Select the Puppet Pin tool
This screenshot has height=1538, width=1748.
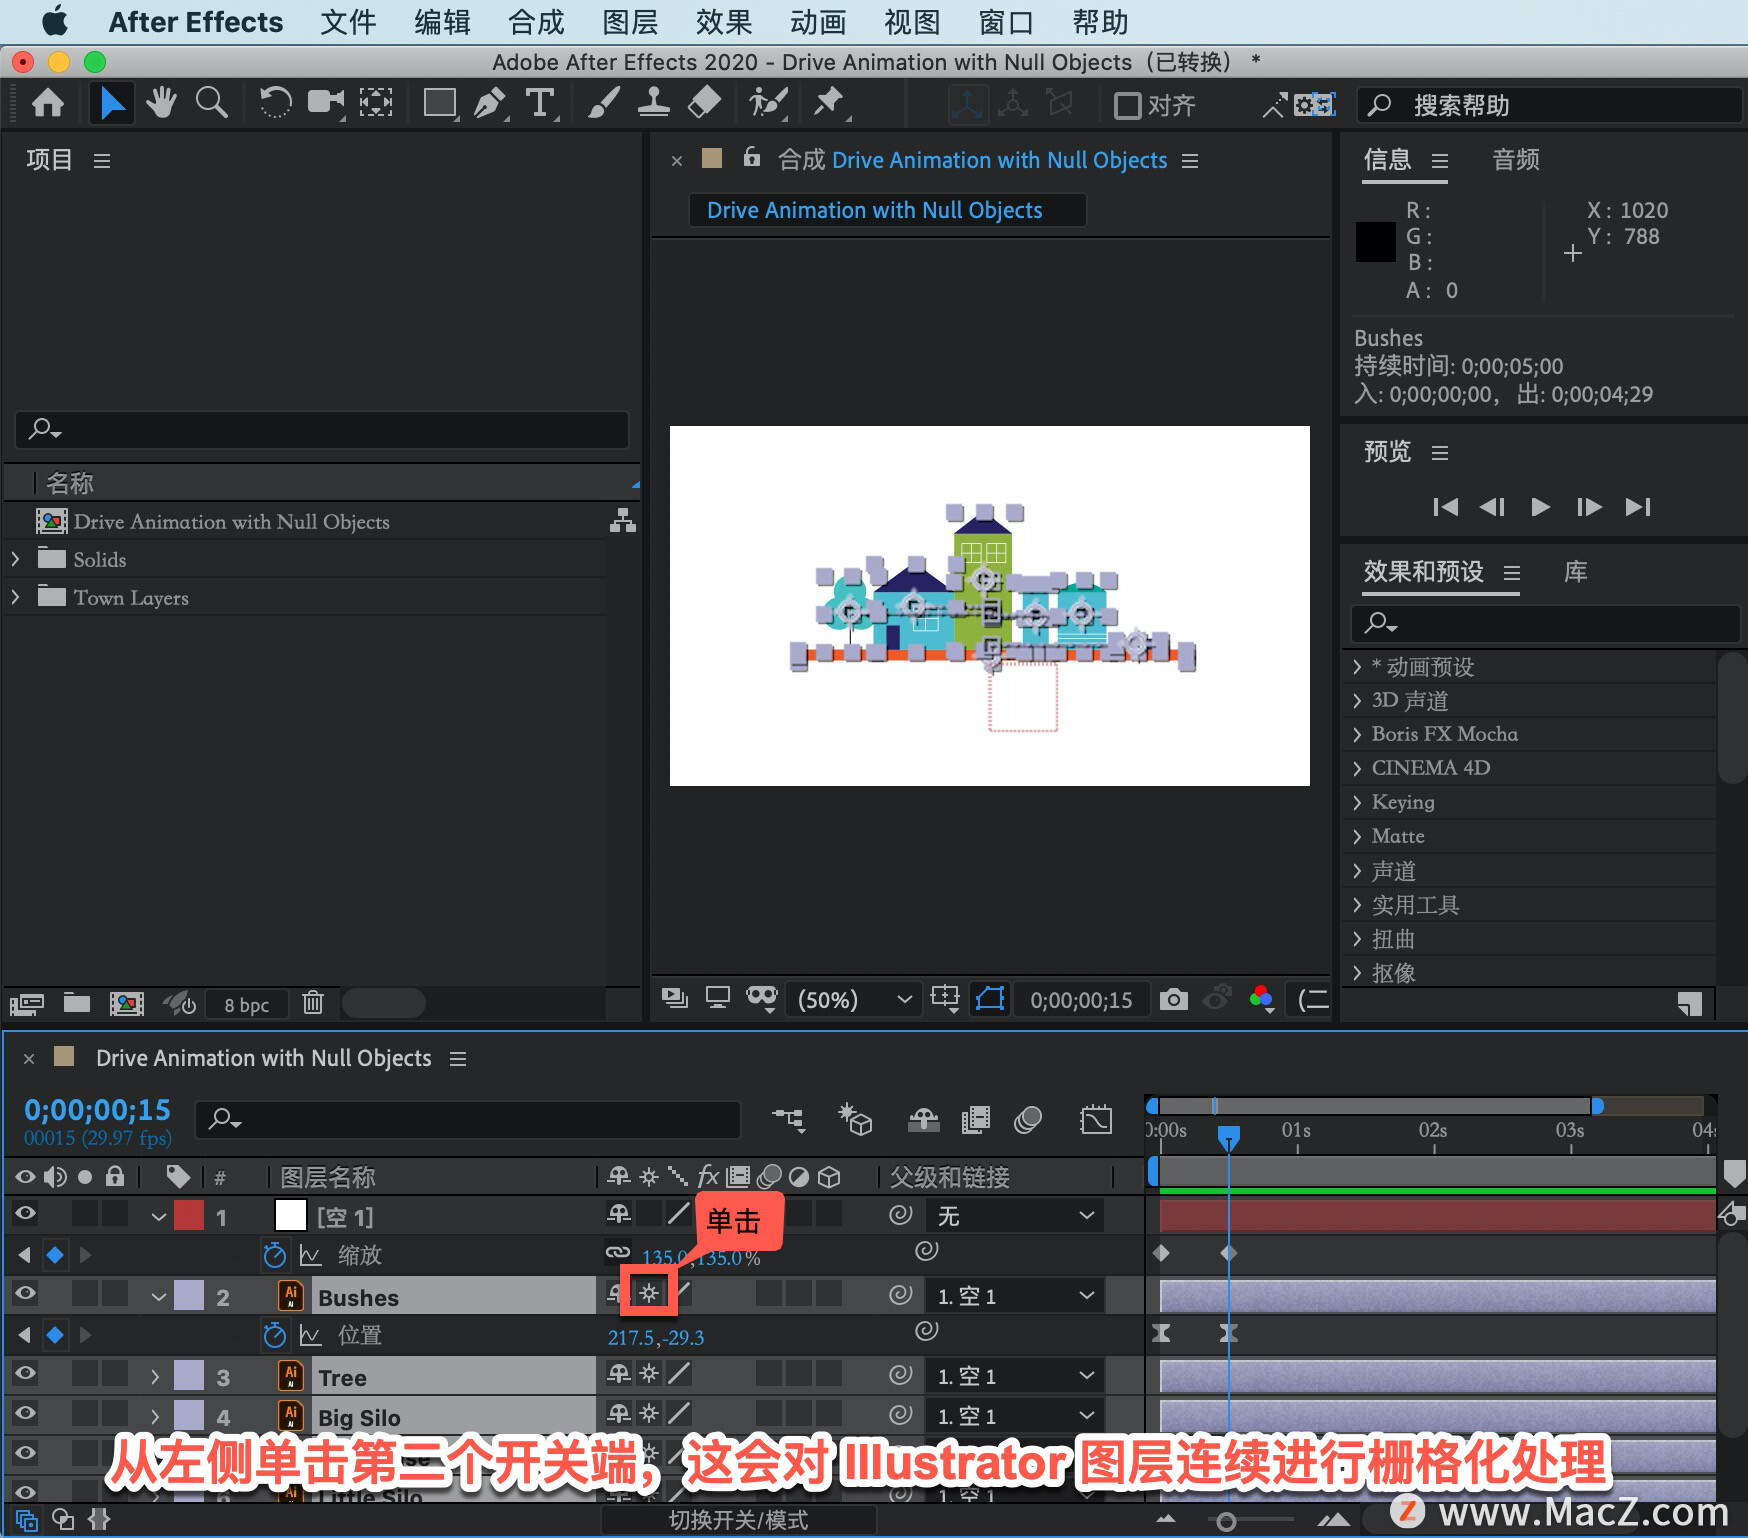pyautogui.click(x=829, y=103)
